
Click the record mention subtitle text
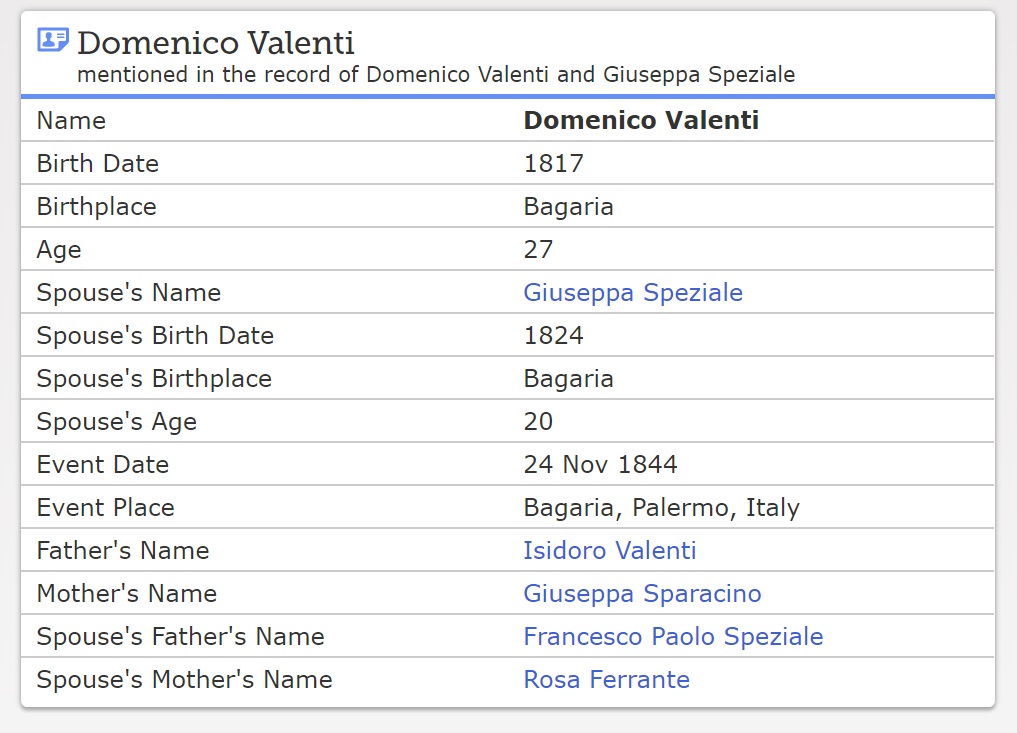coord(436,75)
